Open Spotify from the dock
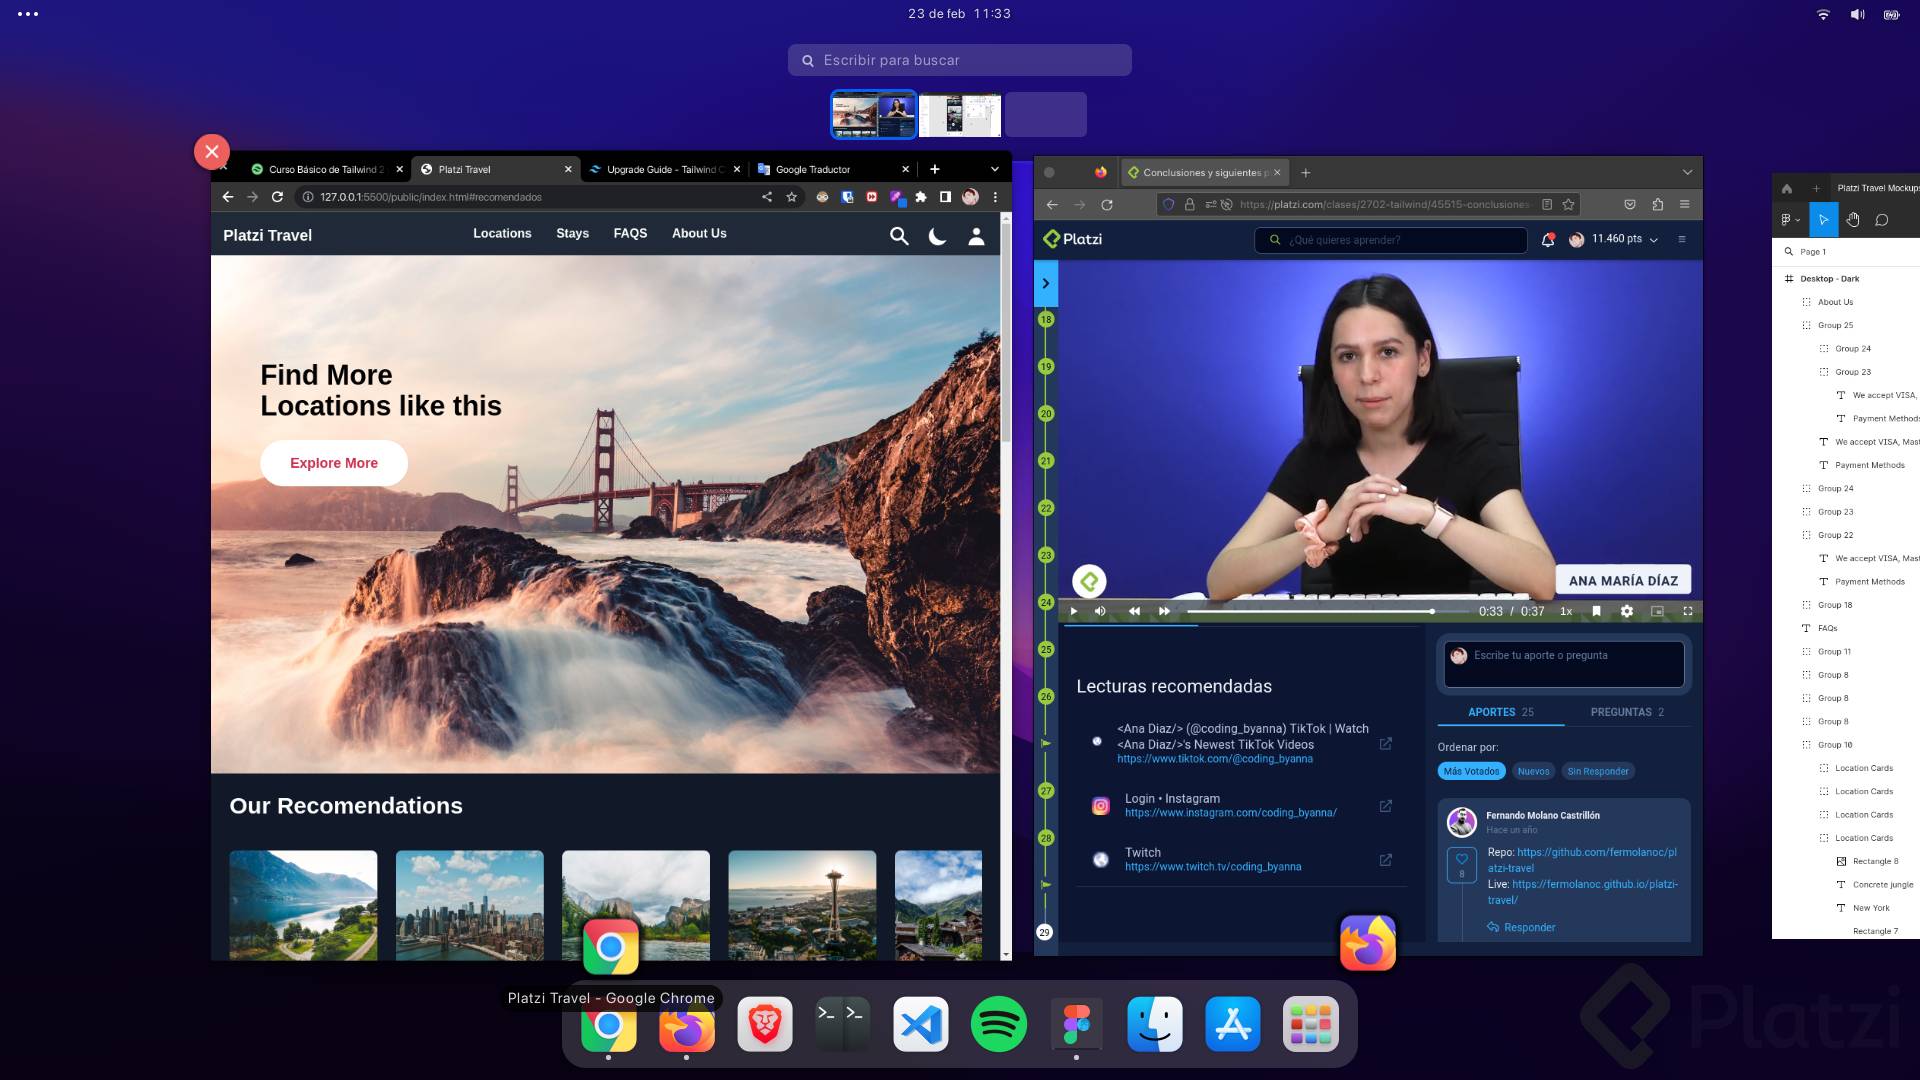The image size is (1920, 1080). 998,1024
